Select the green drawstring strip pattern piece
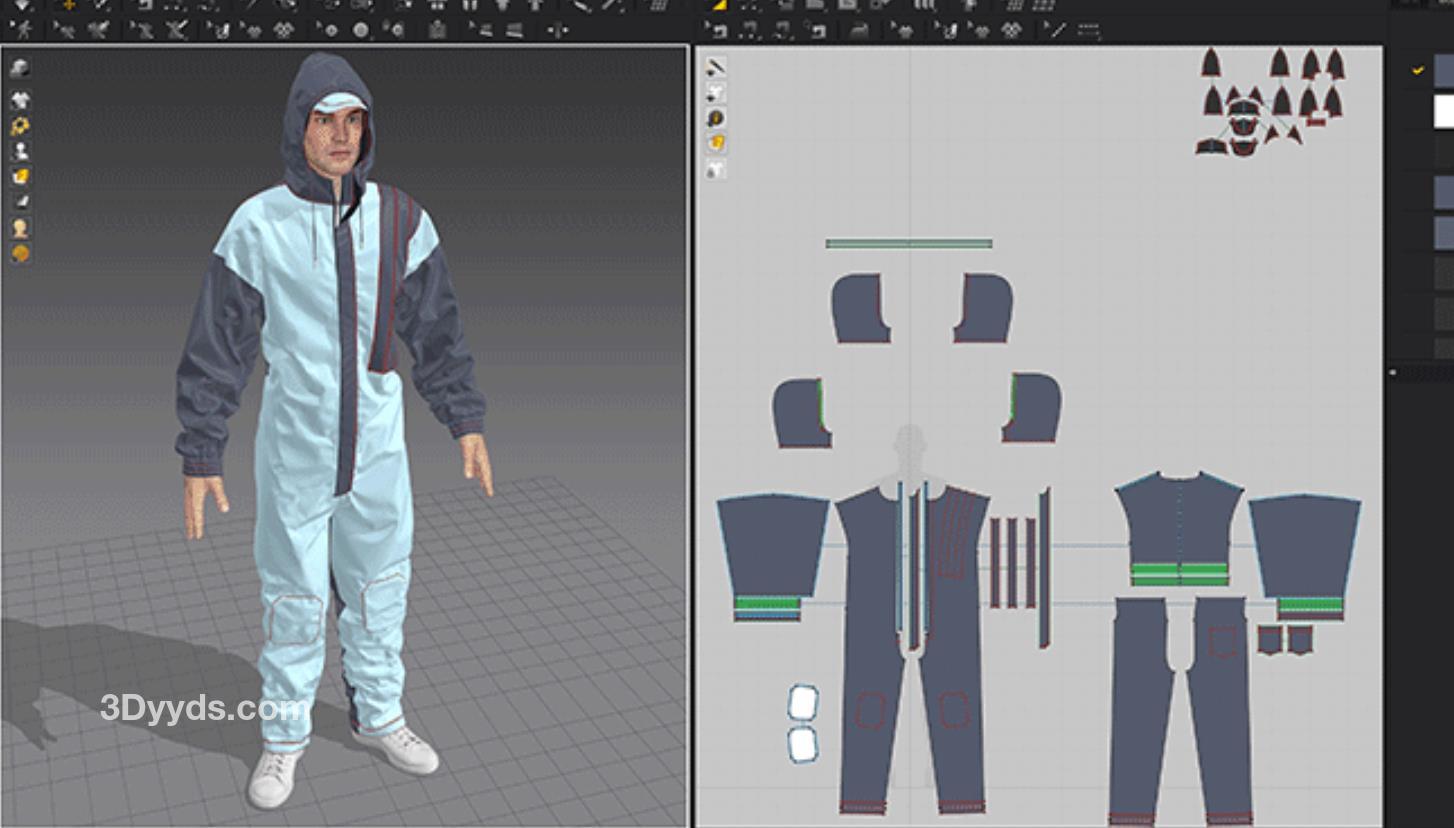The width and height of the screenshot is (1454, 828). click(x=908, y=243)
